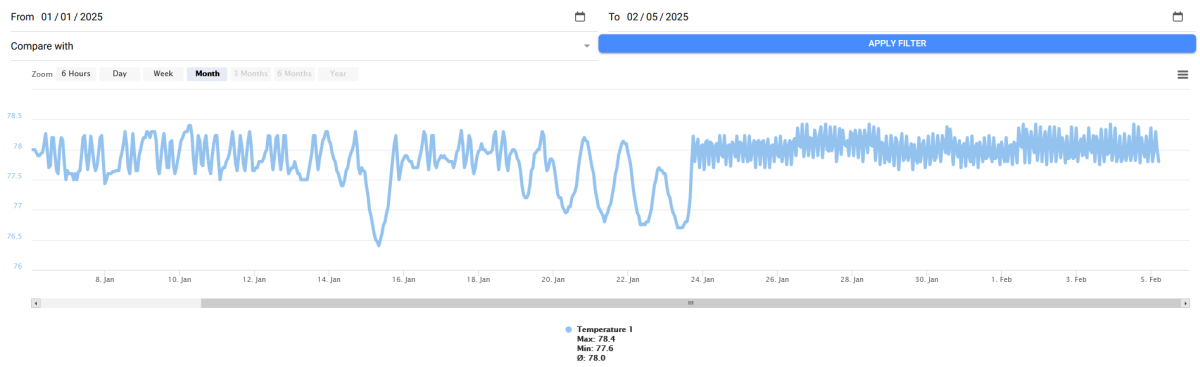Toggle Temperature 1 series legend marker
The width and height of the screenshot is (1200, 367).
tap(569, 329)
